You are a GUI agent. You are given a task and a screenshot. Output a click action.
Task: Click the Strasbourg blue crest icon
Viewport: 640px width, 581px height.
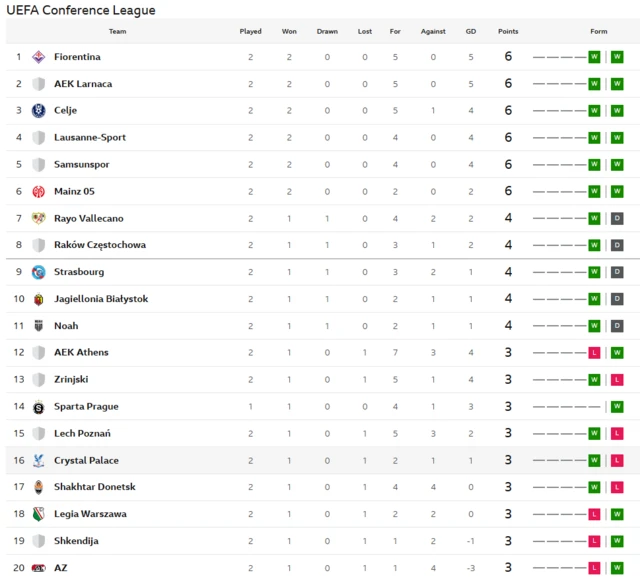39,272
